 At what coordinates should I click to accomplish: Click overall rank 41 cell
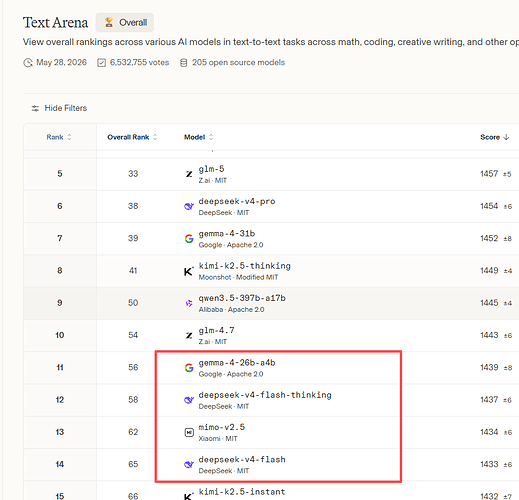click(133, 270)
